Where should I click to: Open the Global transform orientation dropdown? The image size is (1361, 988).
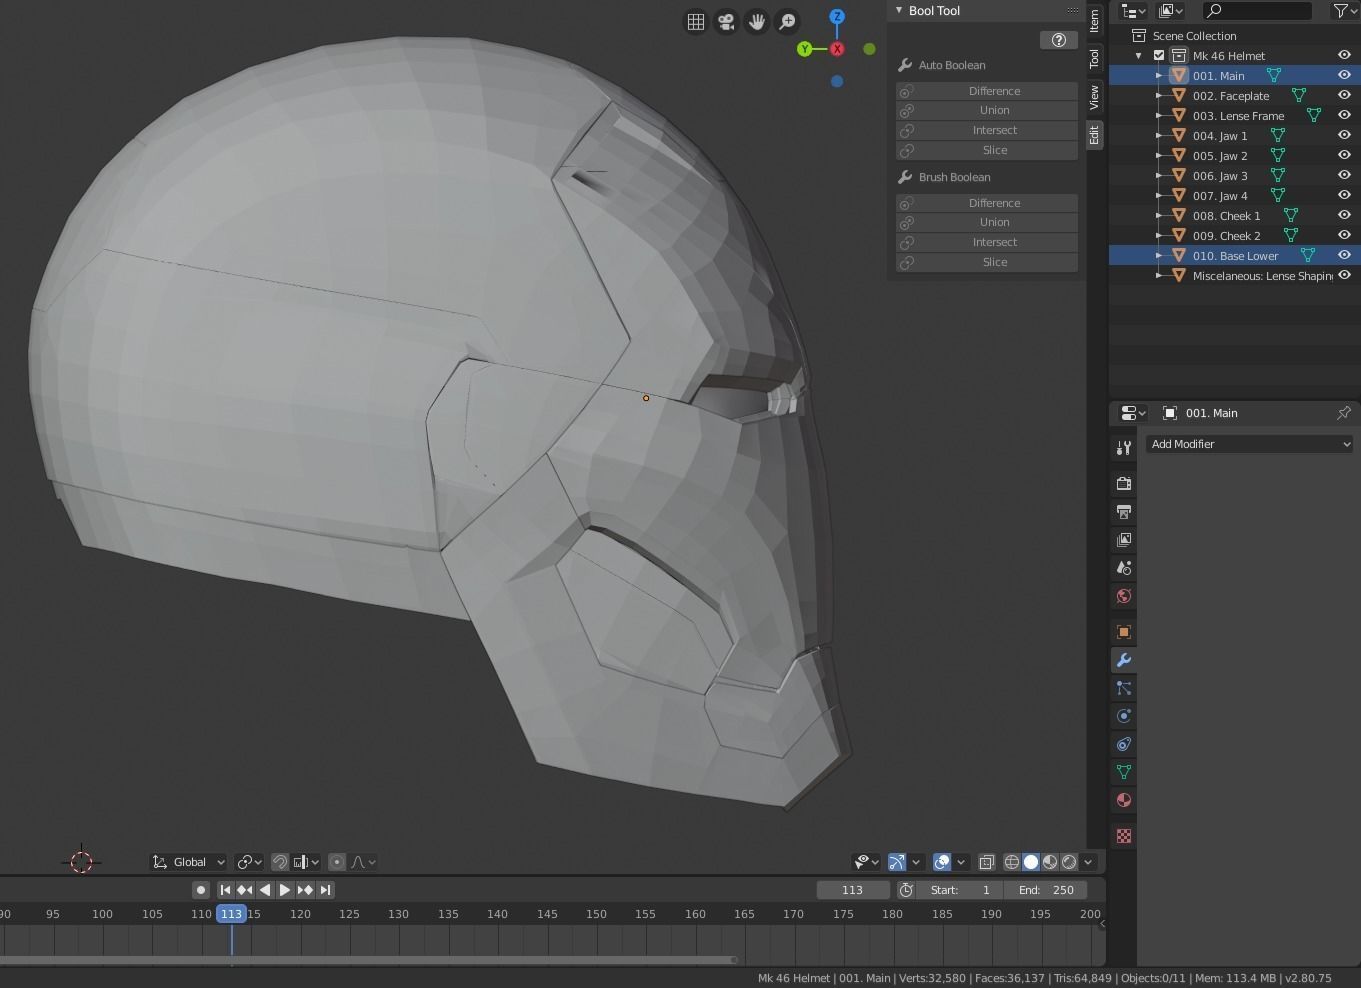(x=188, y=862)
